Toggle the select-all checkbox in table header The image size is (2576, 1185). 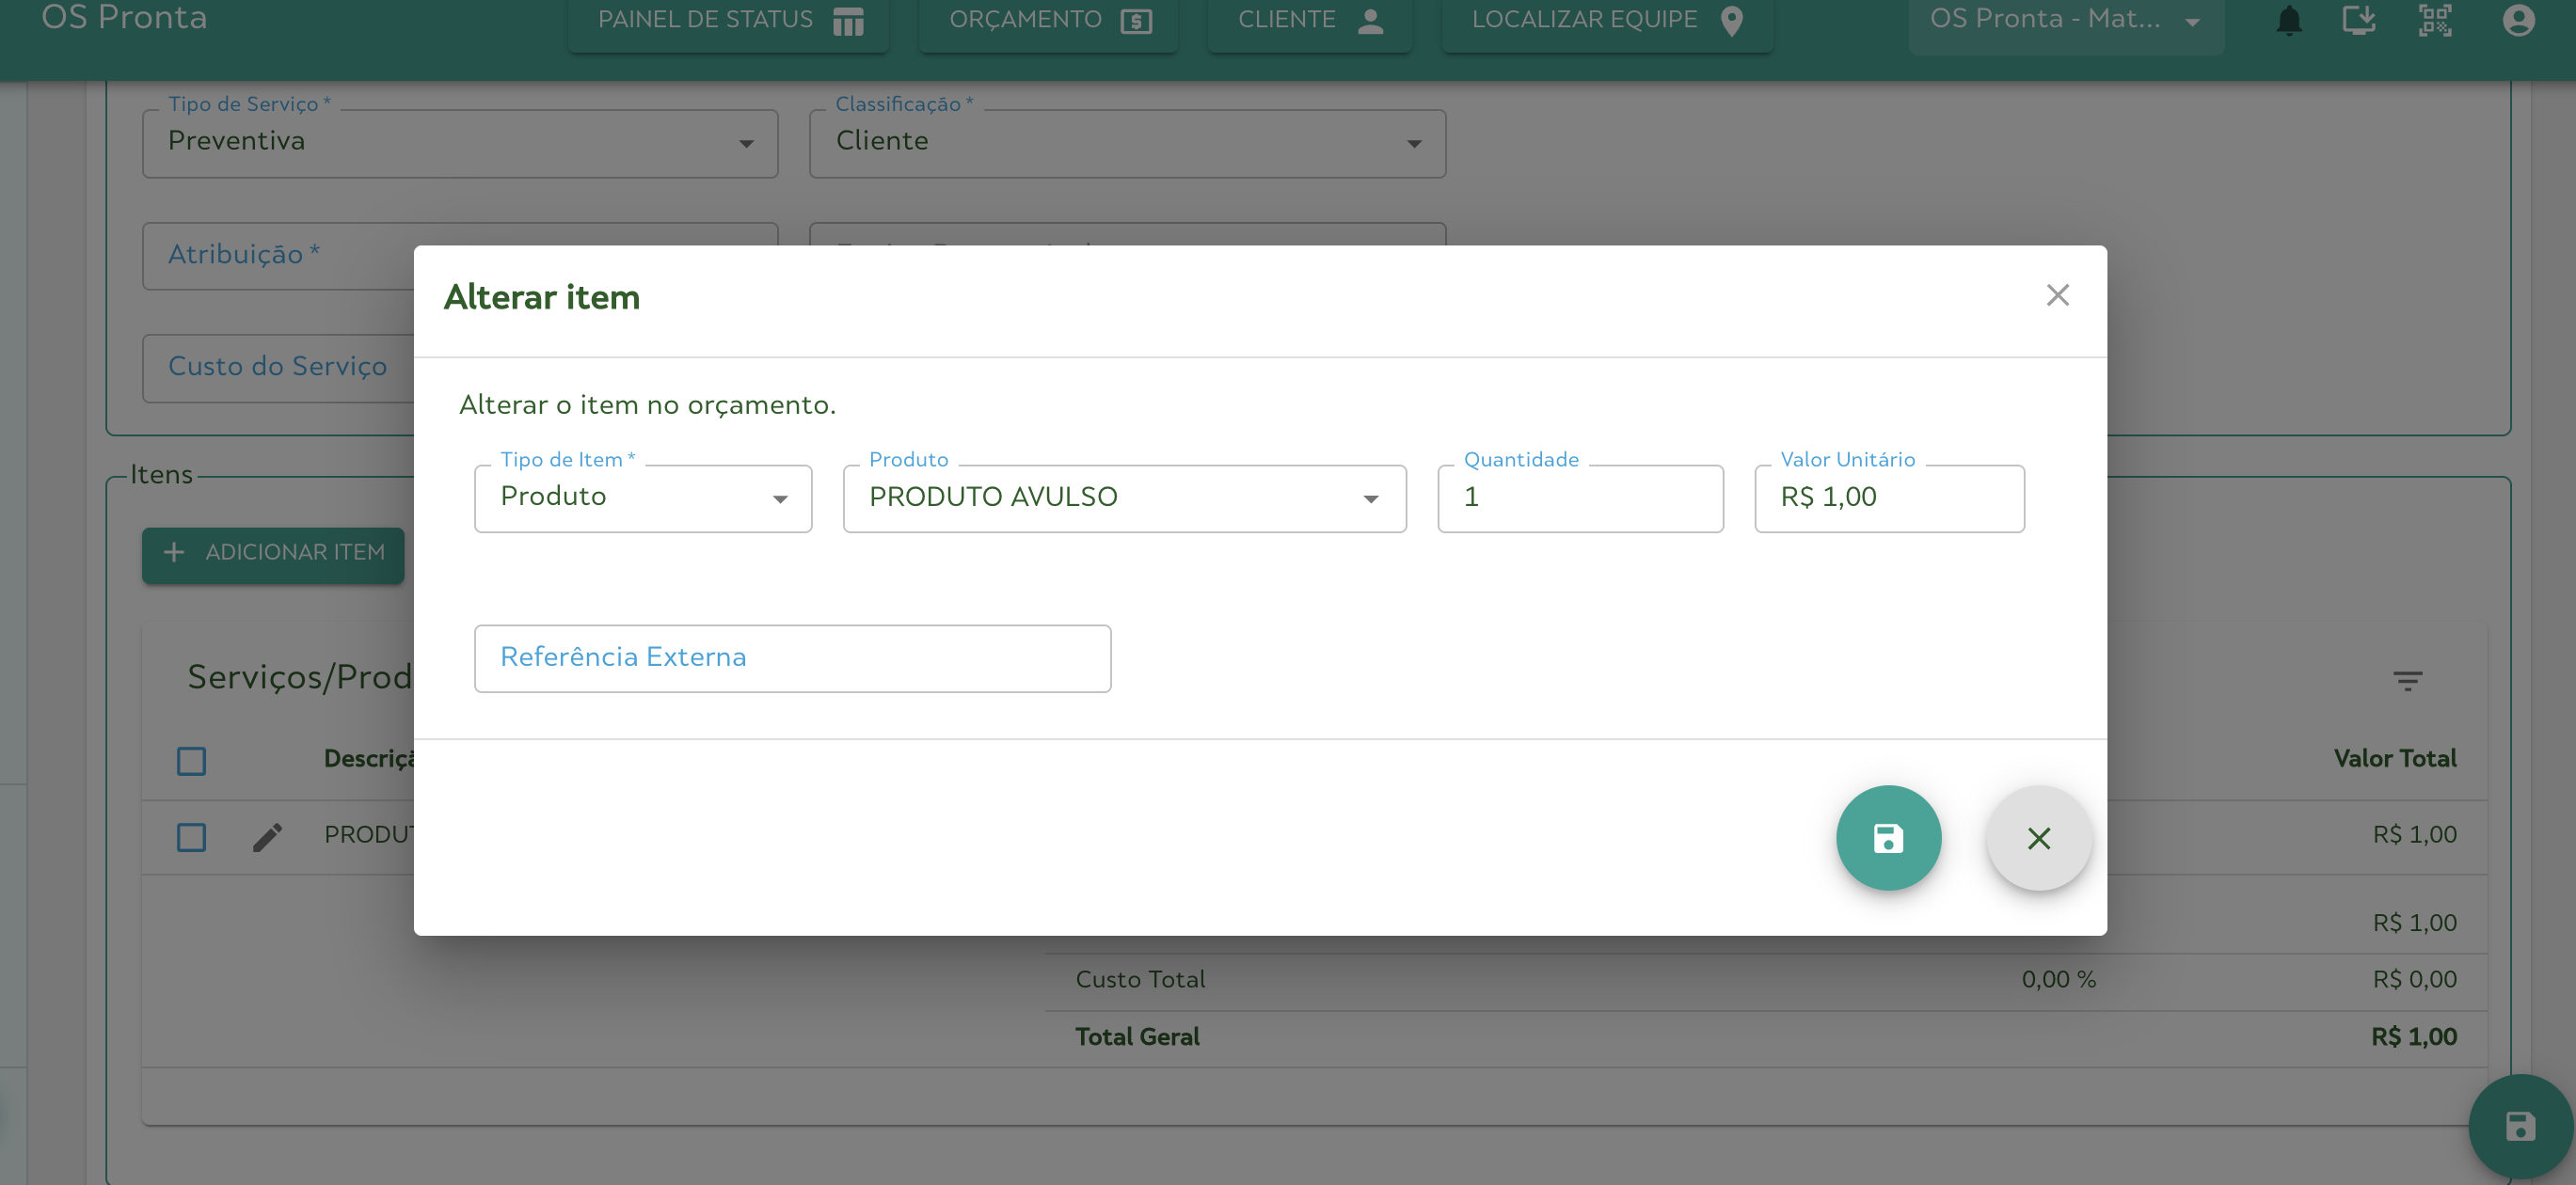point(191,761)
